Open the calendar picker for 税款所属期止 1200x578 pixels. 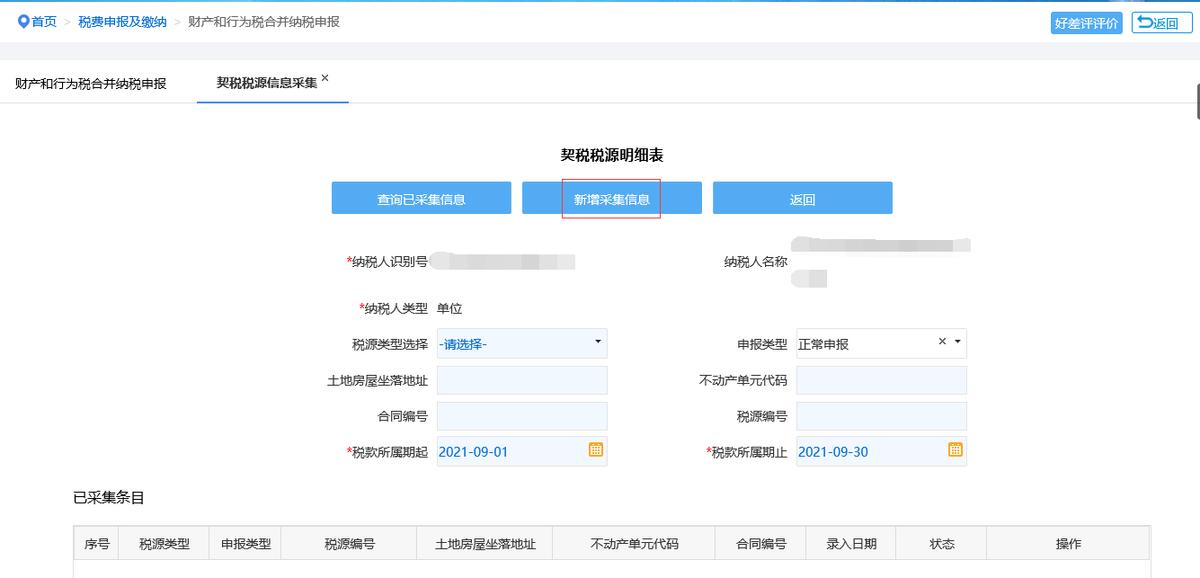point(955,451)
